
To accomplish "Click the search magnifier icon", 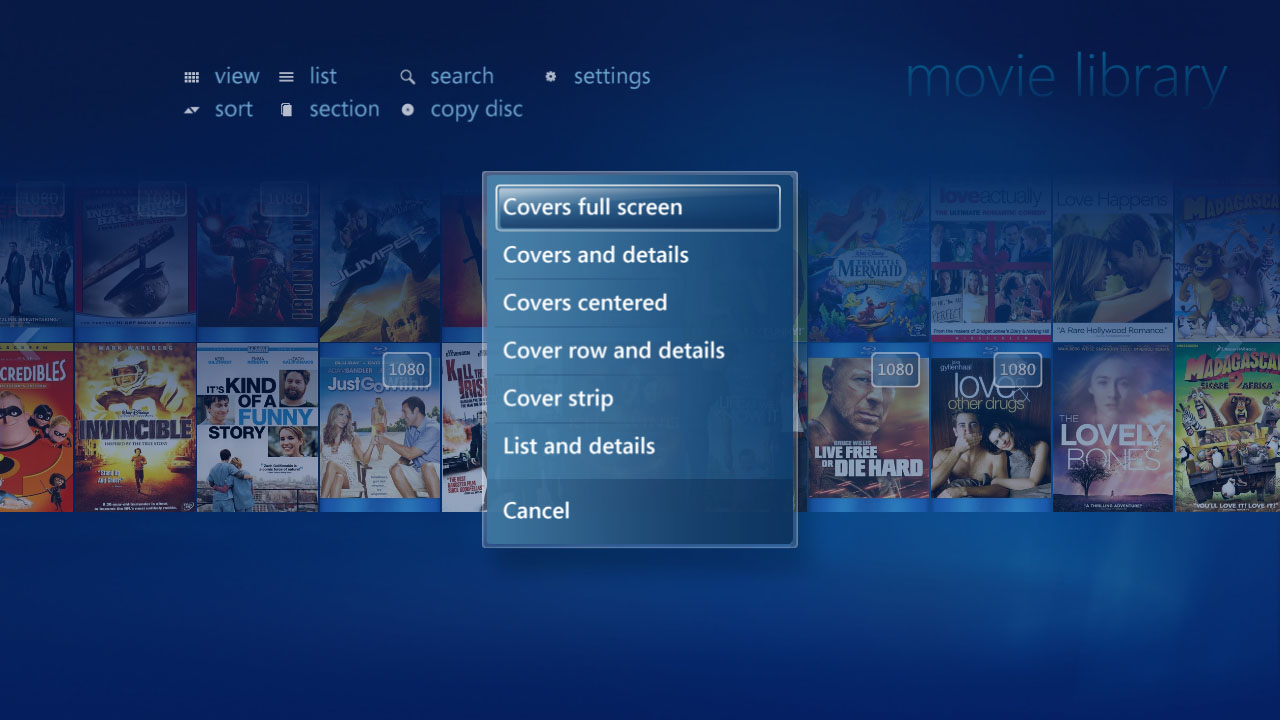I will [x=407, y=77].
